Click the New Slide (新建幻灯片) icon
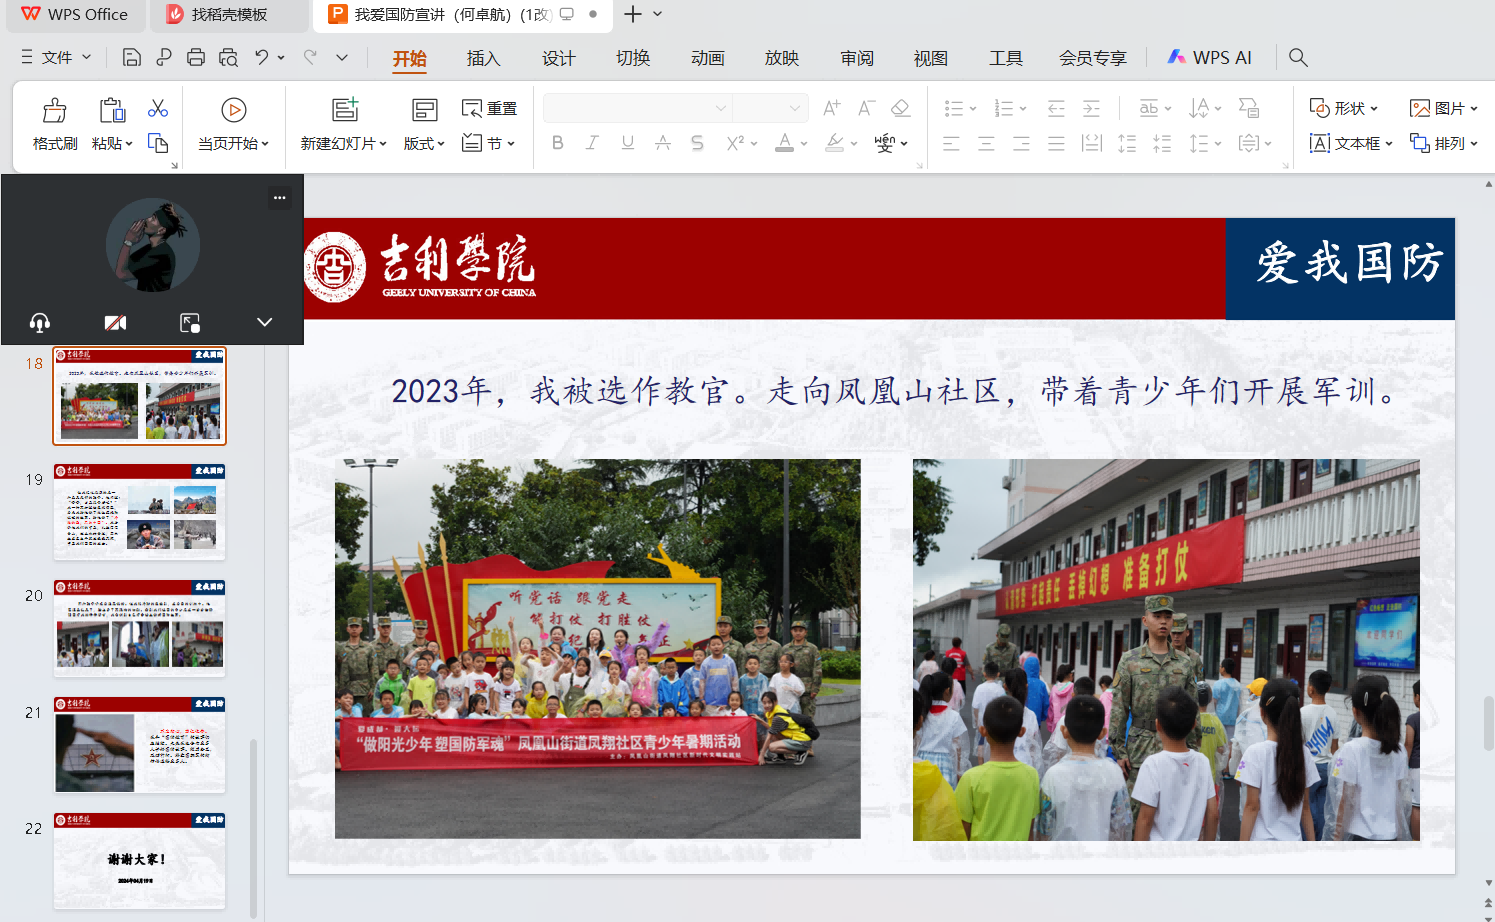The width and height of the screenshot is (1495, 922). click(345, 110)
